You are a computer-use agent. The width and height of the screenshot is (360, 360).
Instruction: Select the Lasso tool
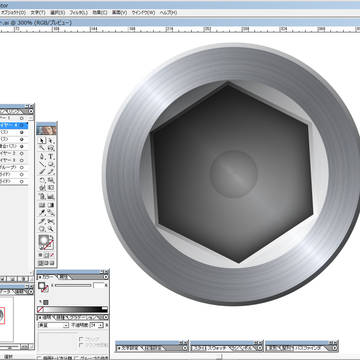tap(51, 148)
